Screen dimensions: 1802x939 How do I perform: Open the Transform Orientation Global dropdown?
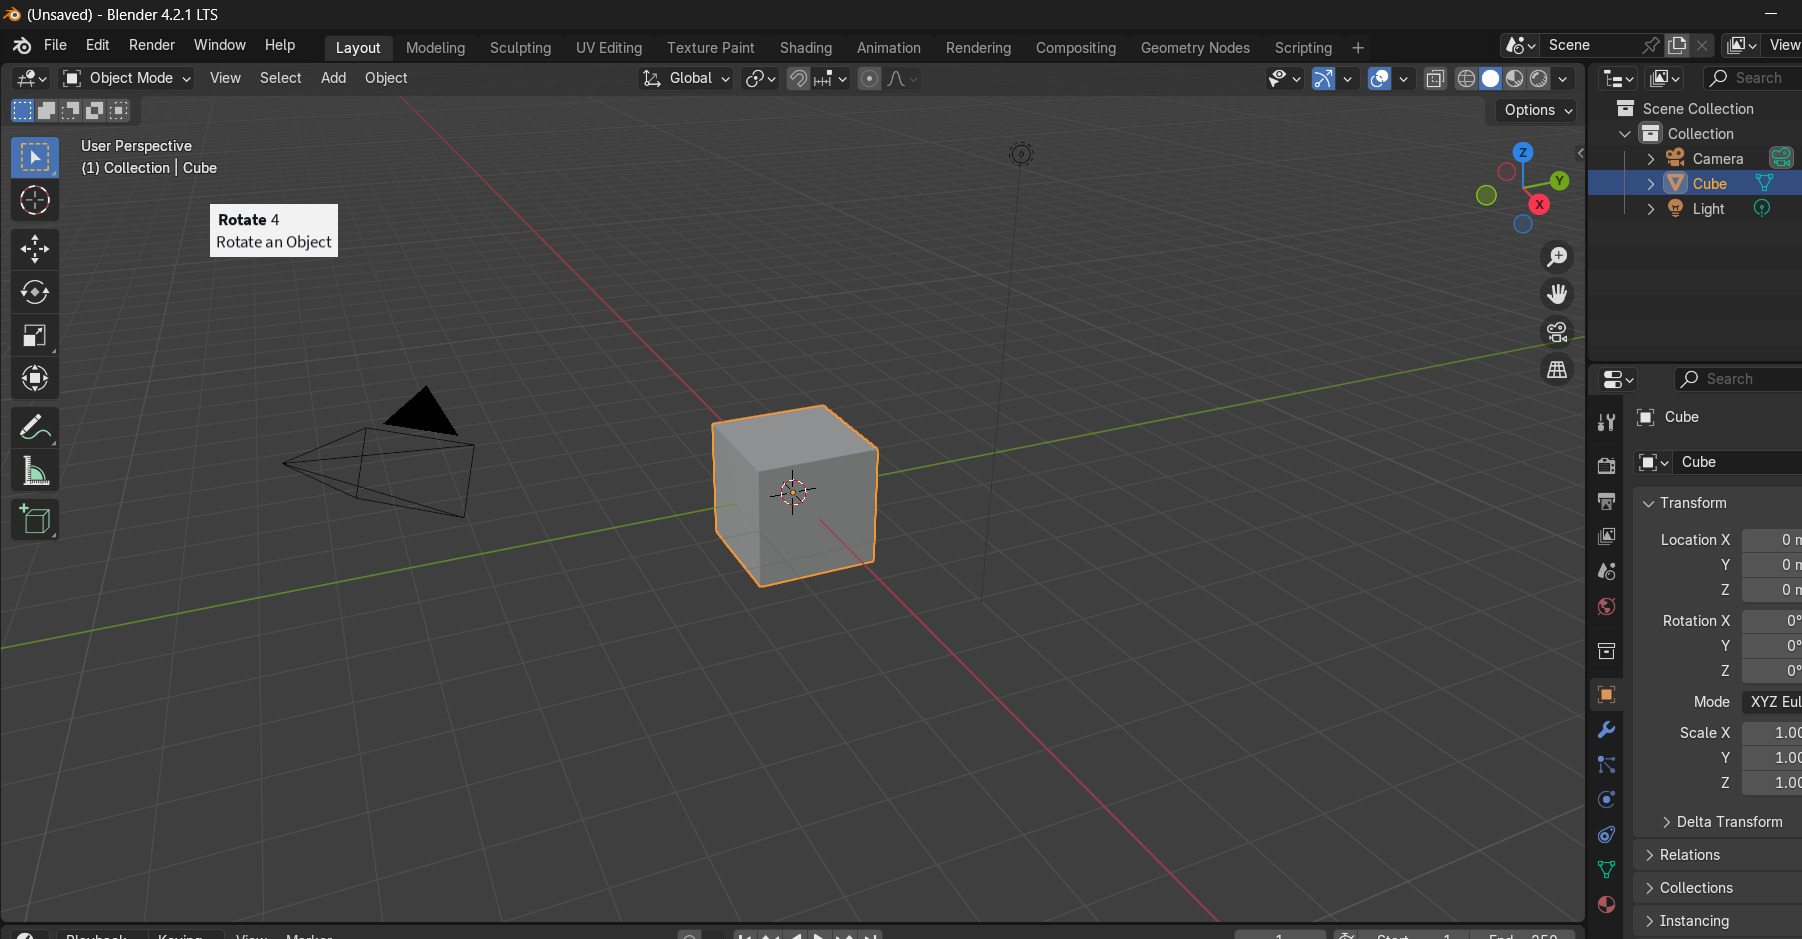pyautogui.click(x=686, y=79)
